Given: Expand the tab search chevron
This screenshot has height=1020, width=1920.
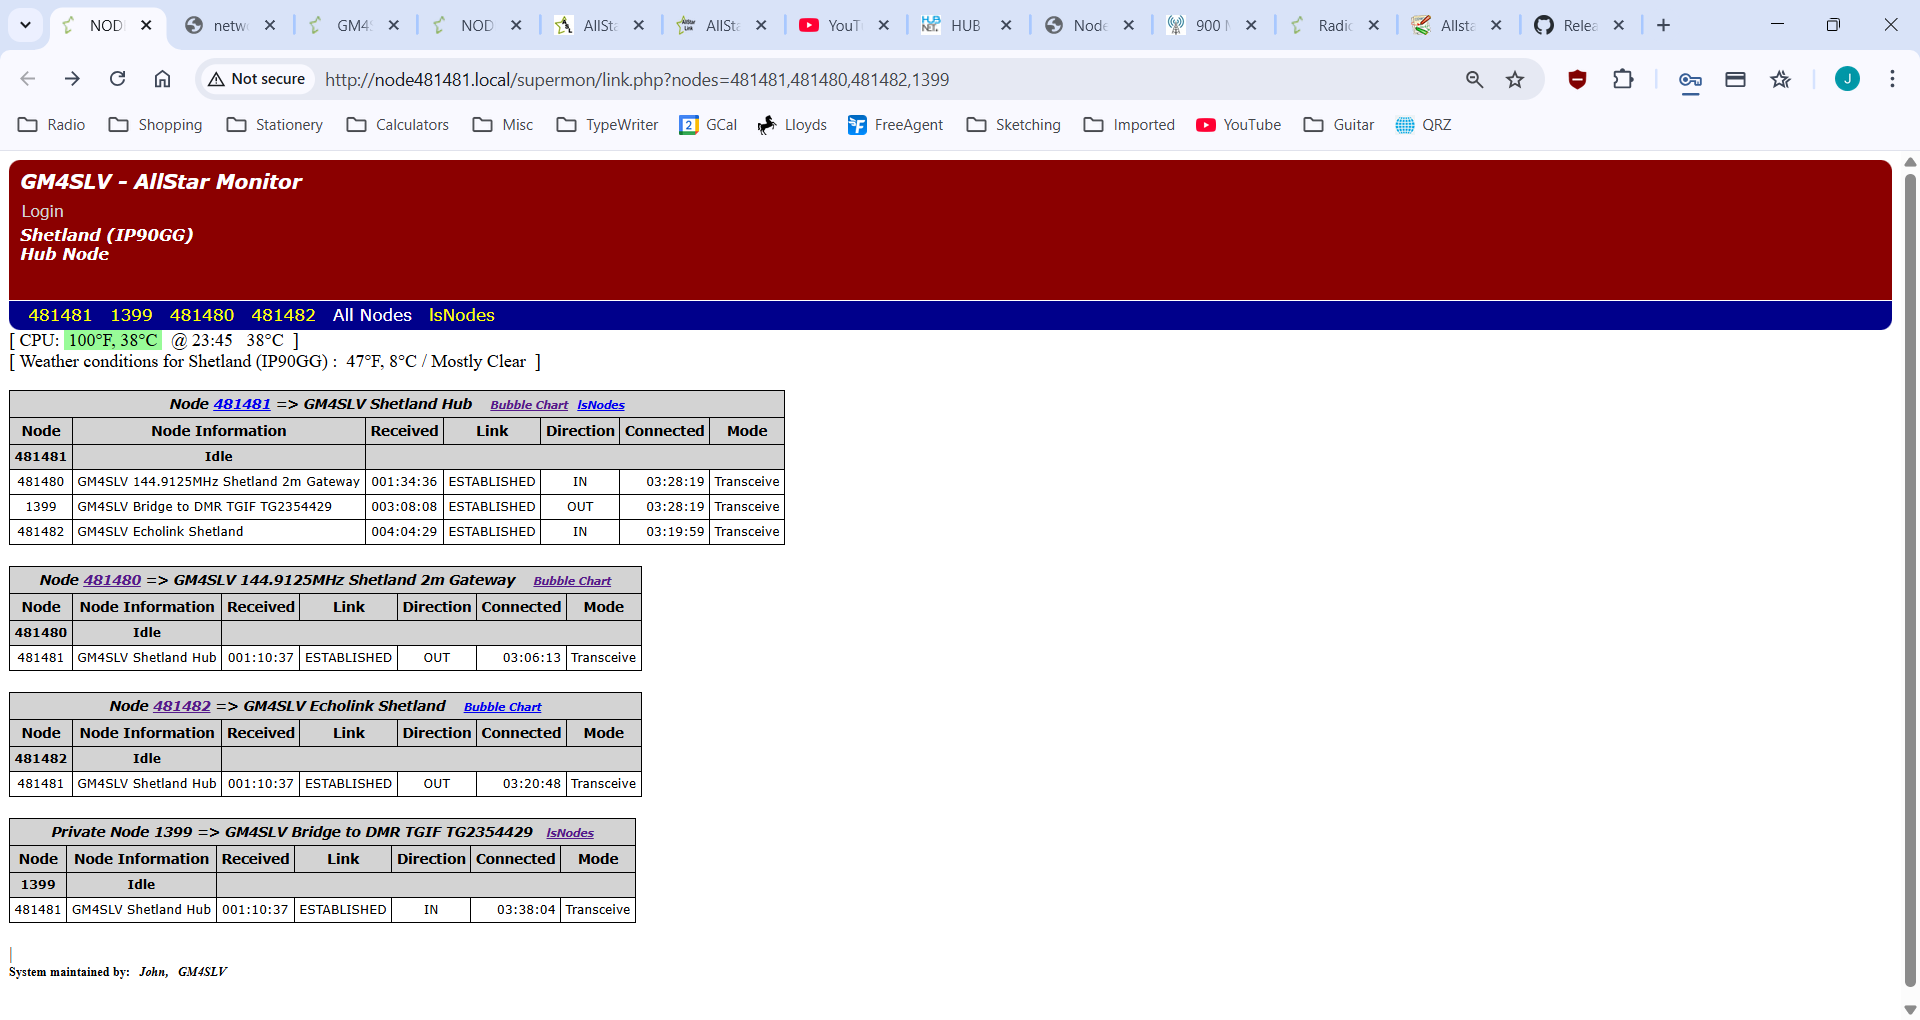Looking at the screenshot, I should (x=25, y=25).
